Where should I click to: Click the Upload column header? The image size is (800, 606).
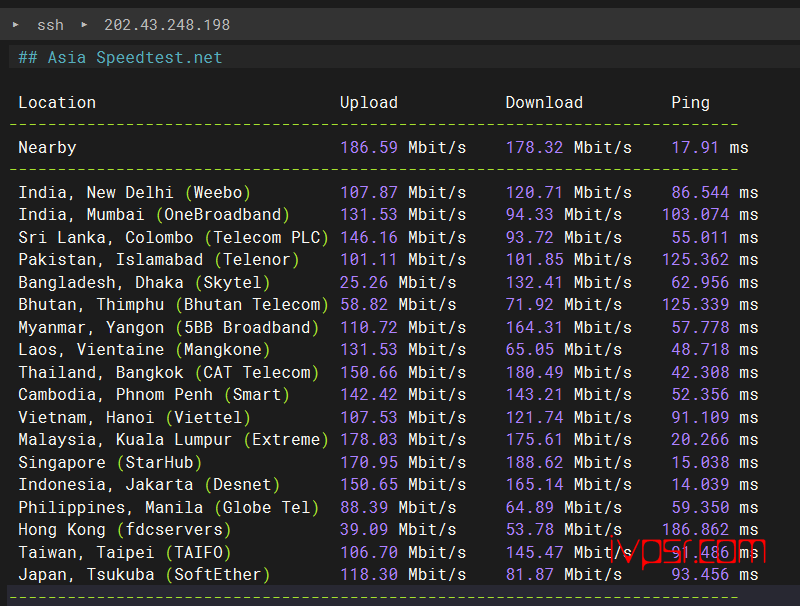(369, 103)
